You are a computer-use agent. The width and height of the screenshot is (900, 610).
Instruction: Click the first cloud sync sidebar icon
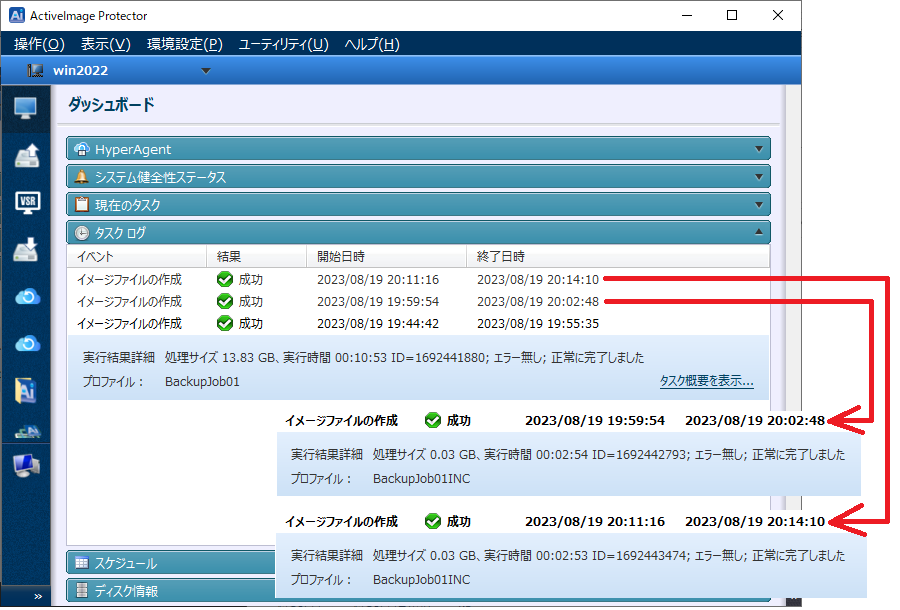pos(27,297)
